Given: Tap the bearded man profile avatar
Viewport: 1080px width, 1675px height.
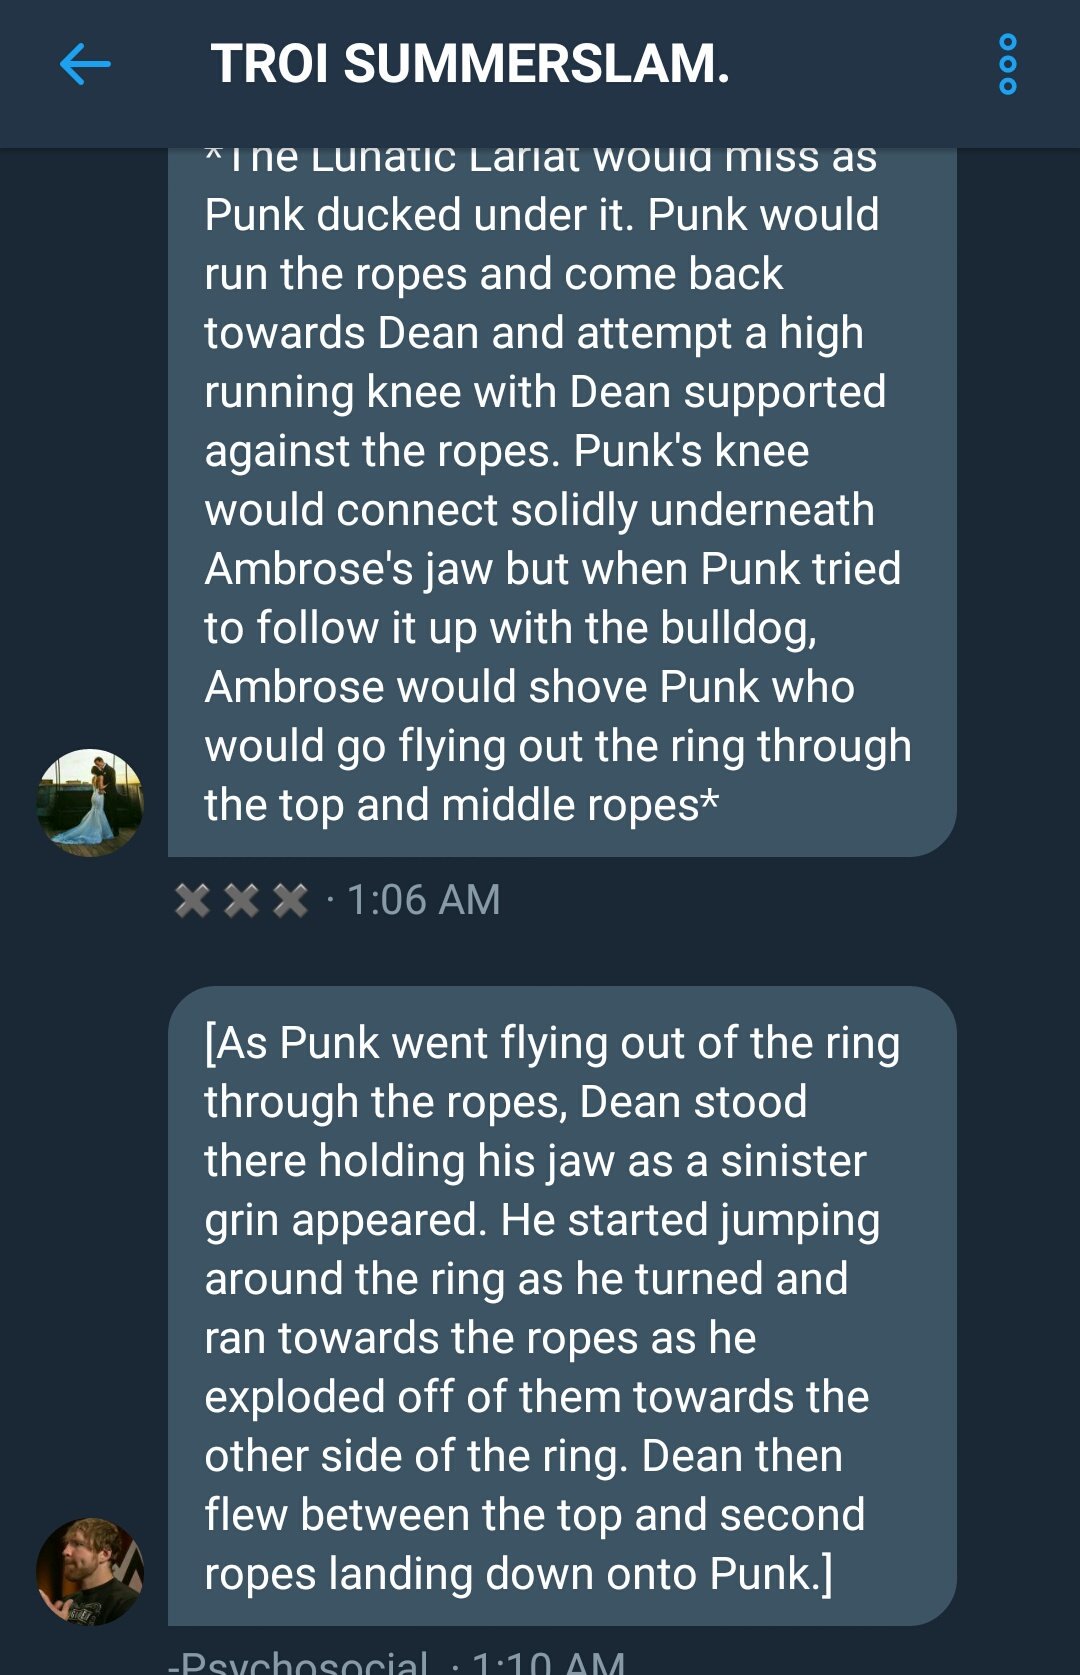Looking at the screenshot, I should pos(90,1572).
